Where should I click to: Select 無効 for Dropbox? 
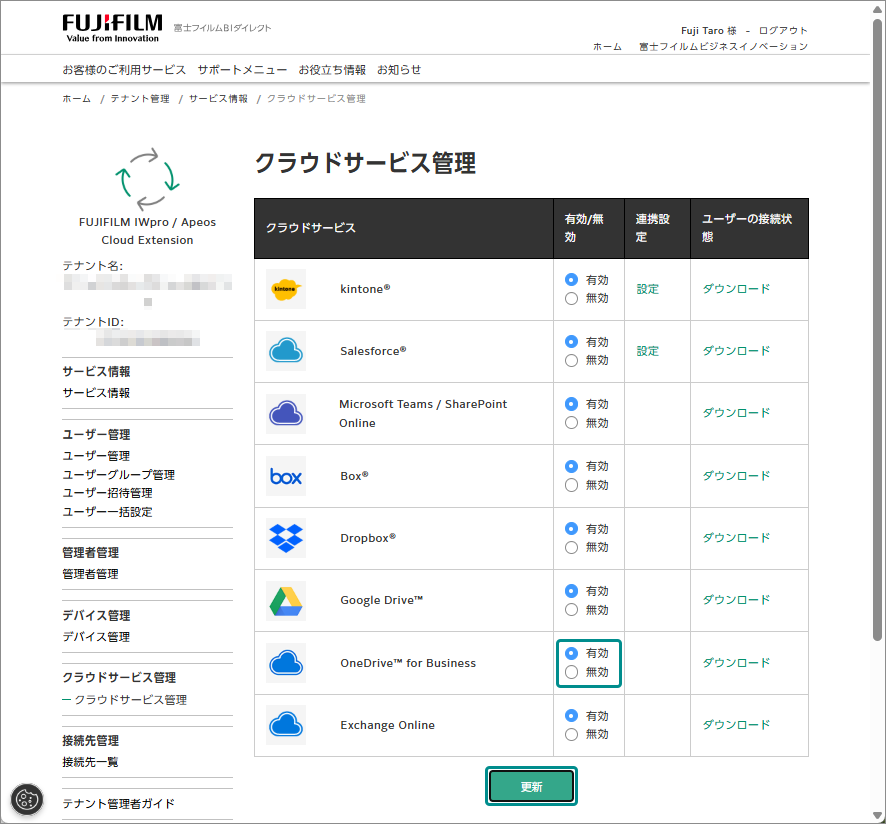[571, 547]
